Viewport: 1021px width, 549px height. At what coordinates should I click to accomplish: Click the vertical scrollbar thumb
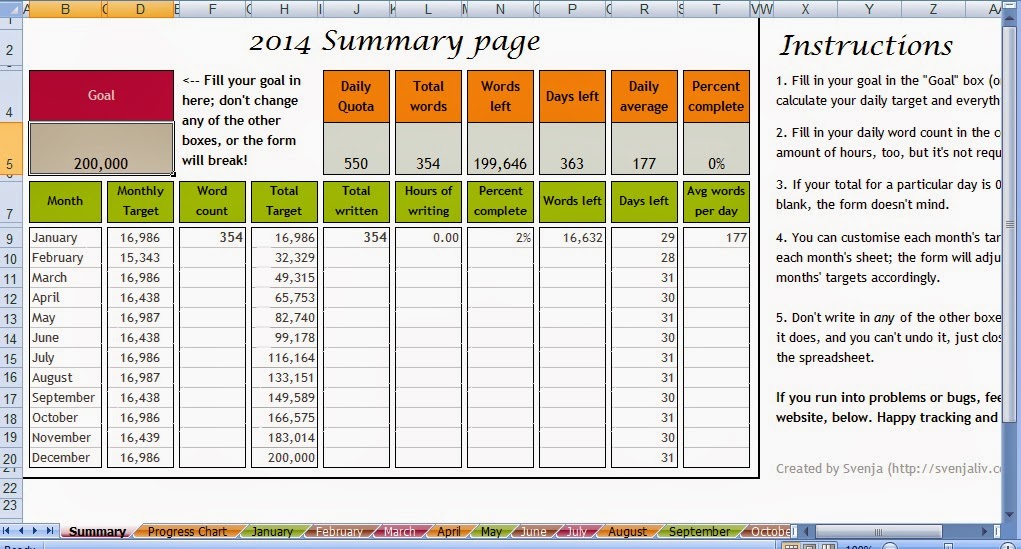click(1009, 225)
